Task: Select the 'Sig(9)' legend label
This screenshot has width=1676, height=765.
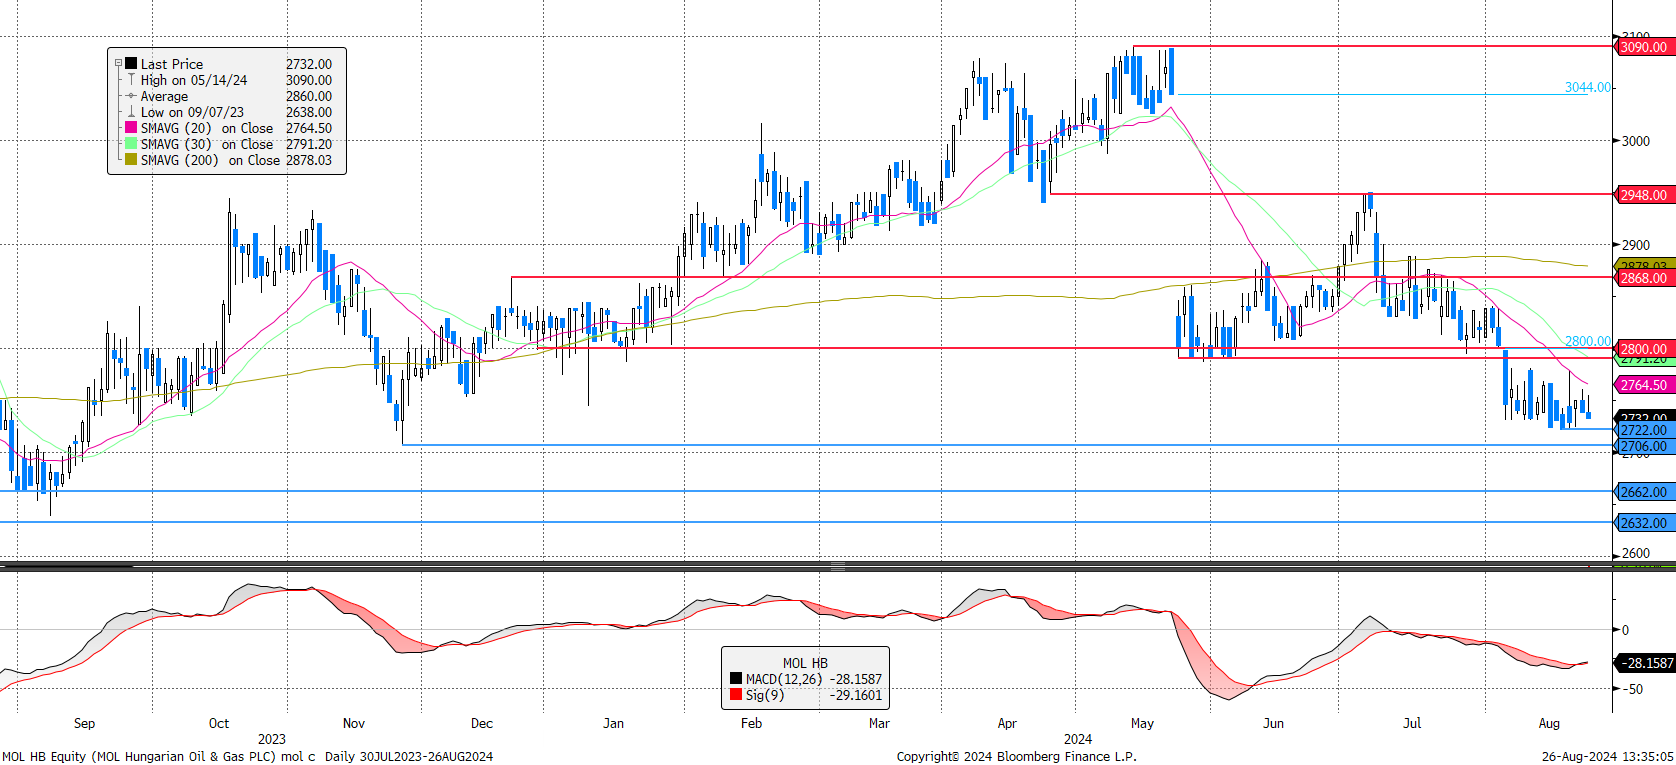Action: pyautogui.click(x=765, y=695)
